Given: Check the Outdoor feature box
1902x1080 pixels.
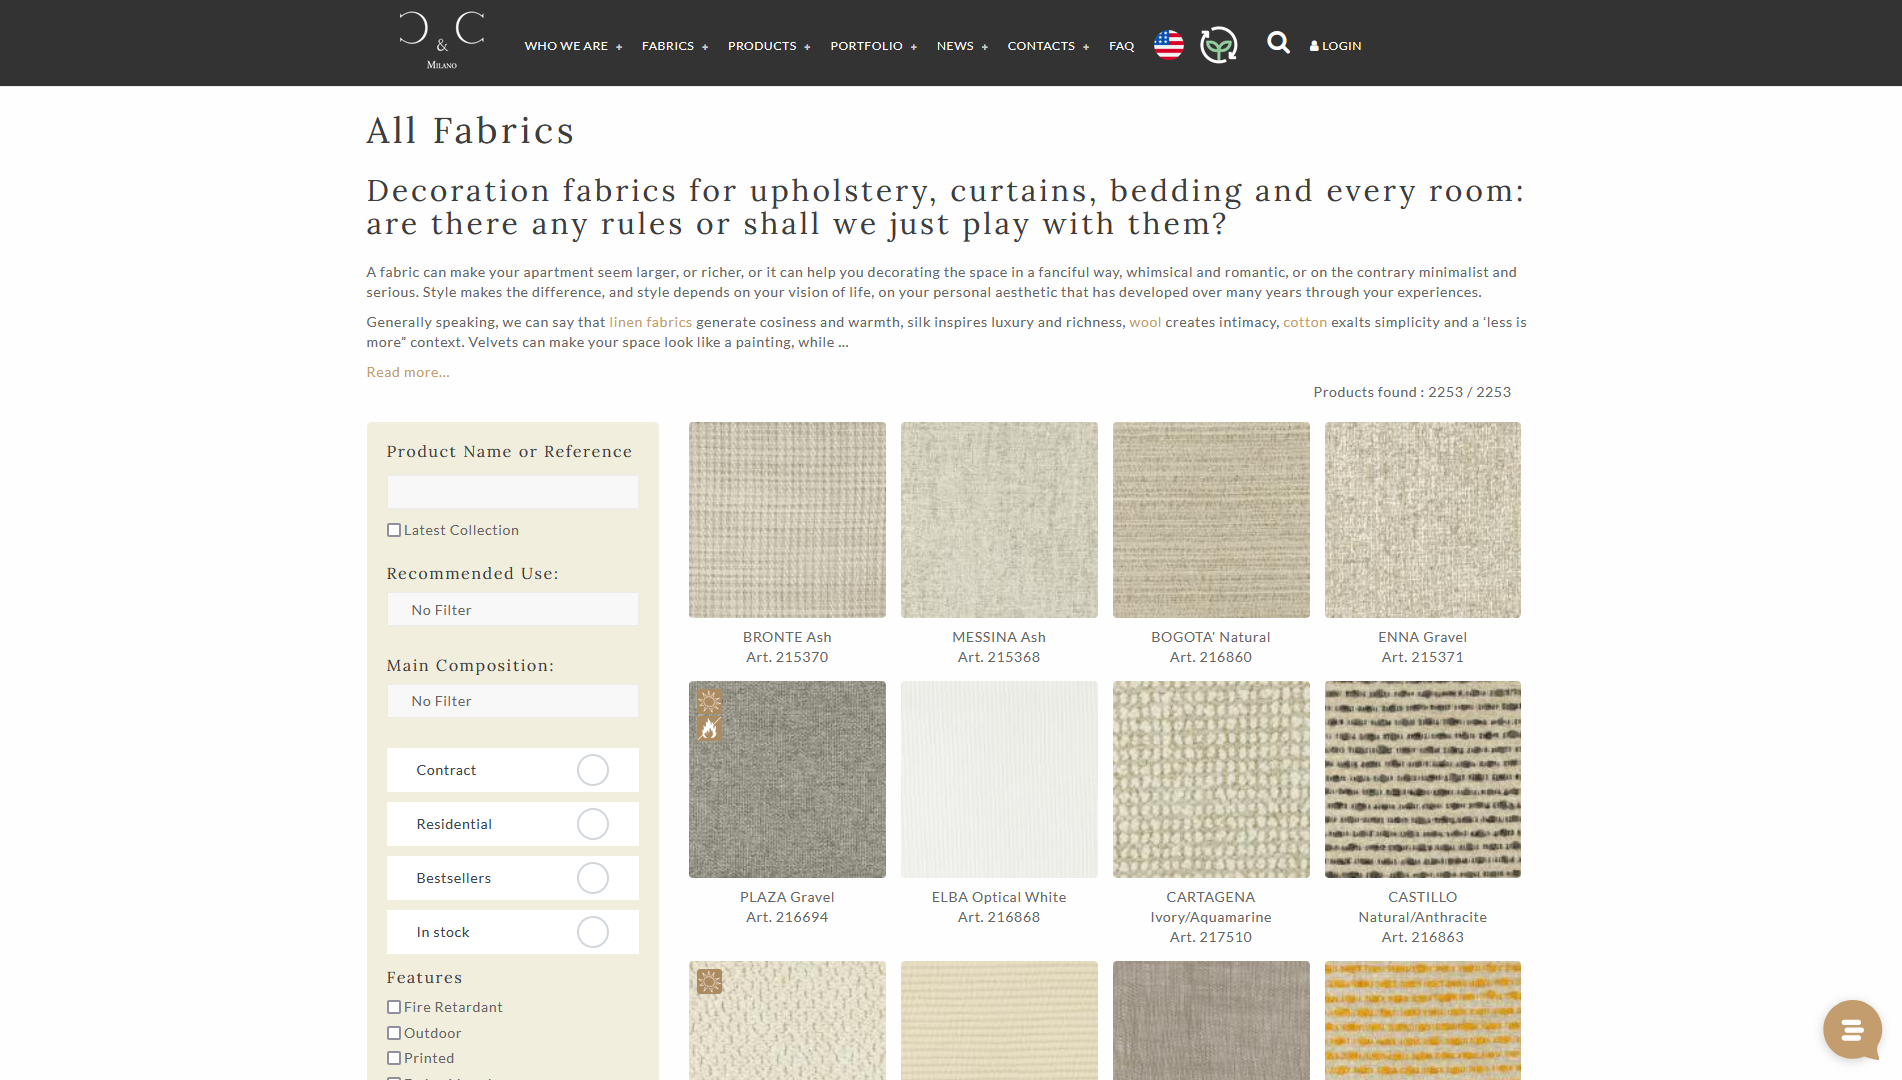Looking at the screenshot, I should coord(394,1033).
